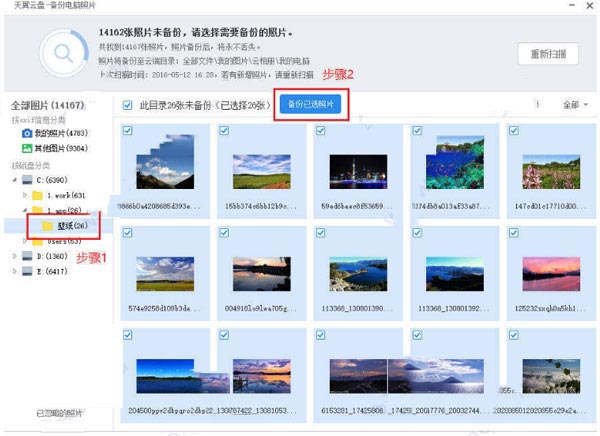Collapse the C:(6390) drive tree node

point(15,180)
